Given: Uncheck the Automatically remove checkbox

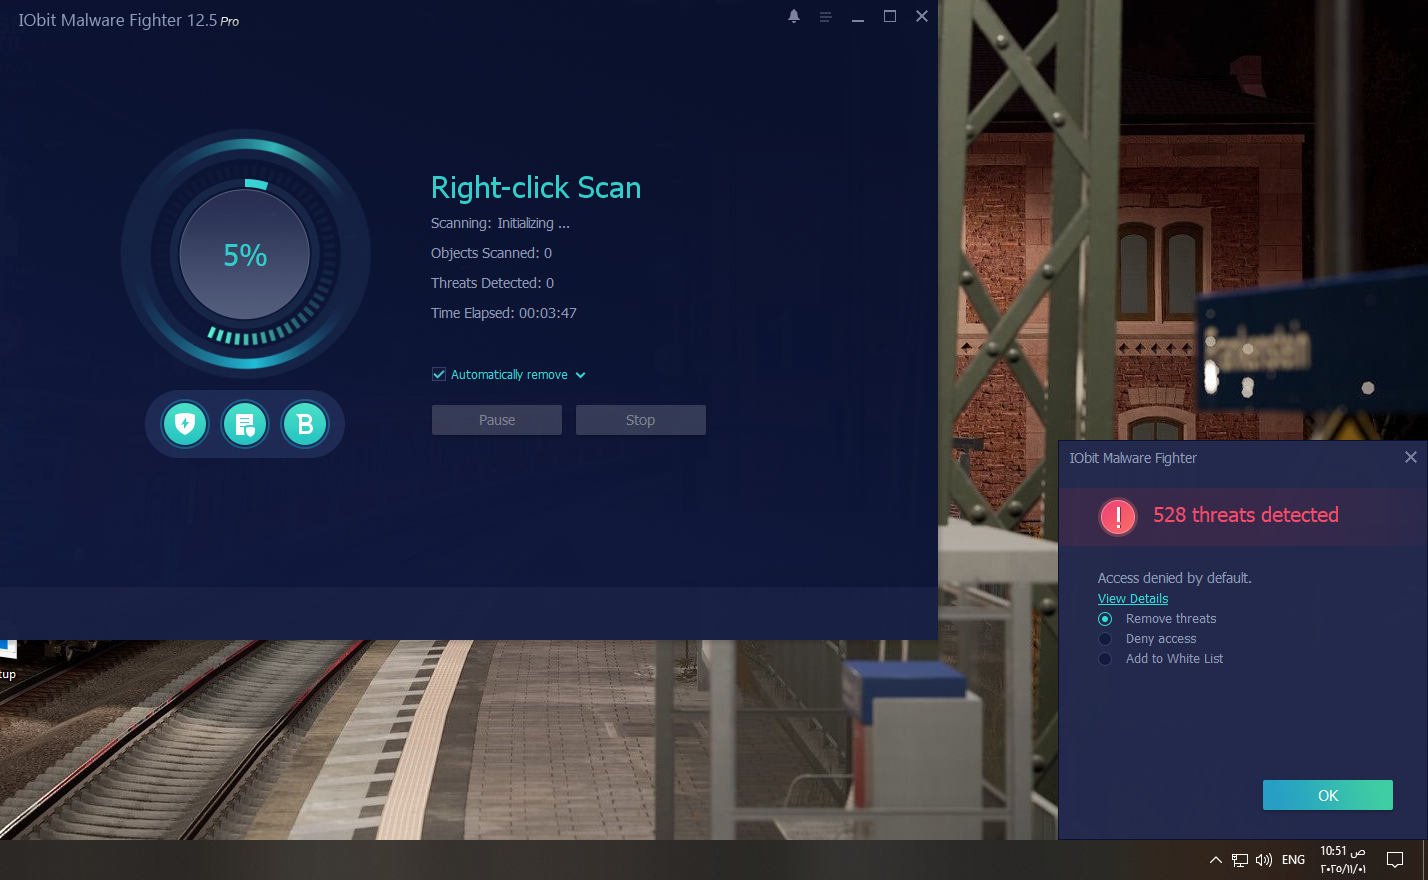Looking at the screenshot, I should (439, 374).
